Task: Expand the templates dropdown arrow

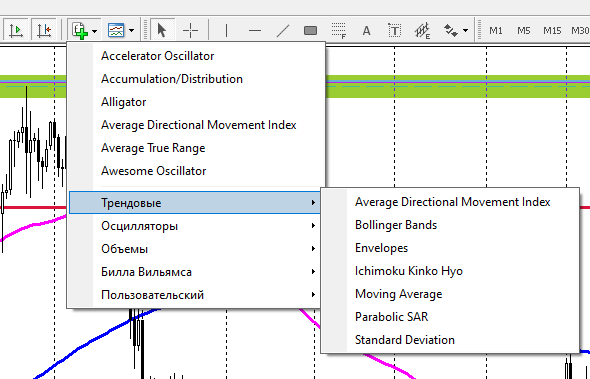Action: [131, 30]
